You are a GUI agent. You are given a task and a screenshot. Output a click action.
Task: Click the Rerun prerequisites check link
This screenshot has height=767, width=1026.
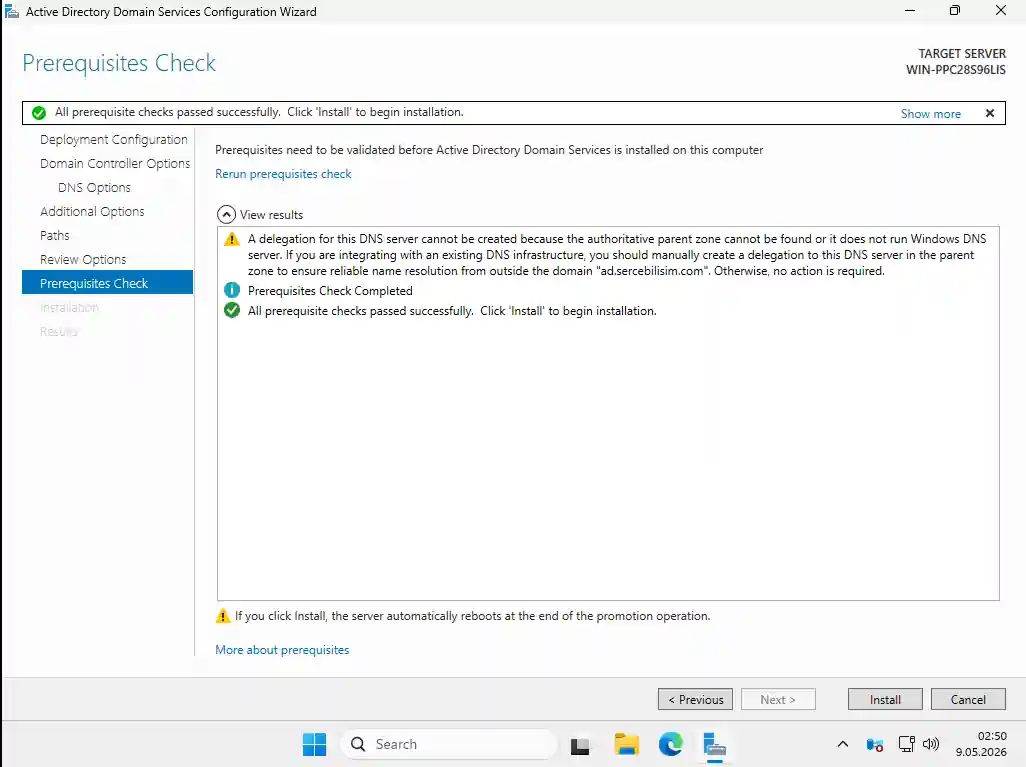[x=283, y=174]
